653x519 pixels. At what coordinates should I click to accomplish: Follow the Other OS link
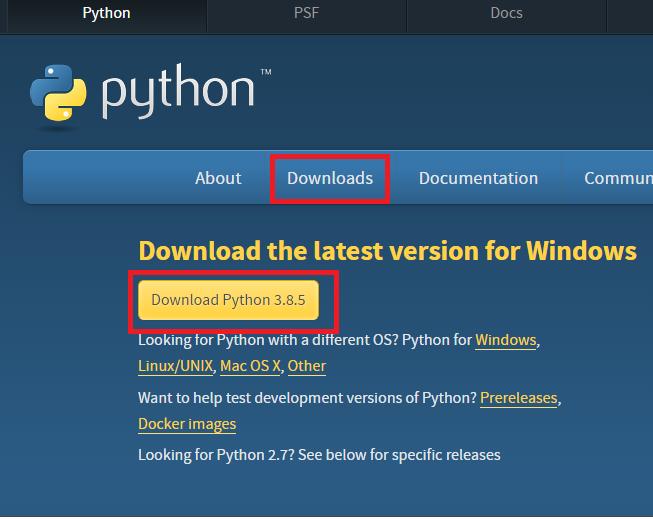click(307, 366)
